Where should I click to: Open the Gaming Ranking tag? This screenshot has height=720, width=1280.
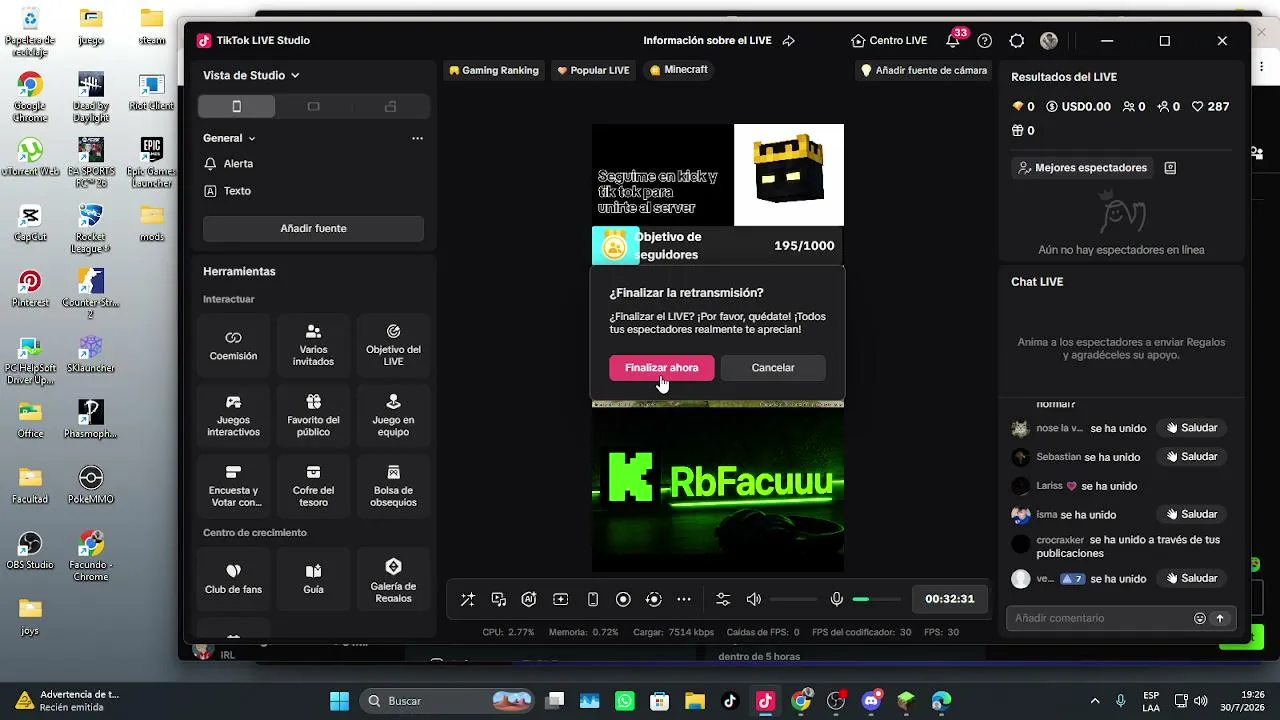click(x=494, y=70)
